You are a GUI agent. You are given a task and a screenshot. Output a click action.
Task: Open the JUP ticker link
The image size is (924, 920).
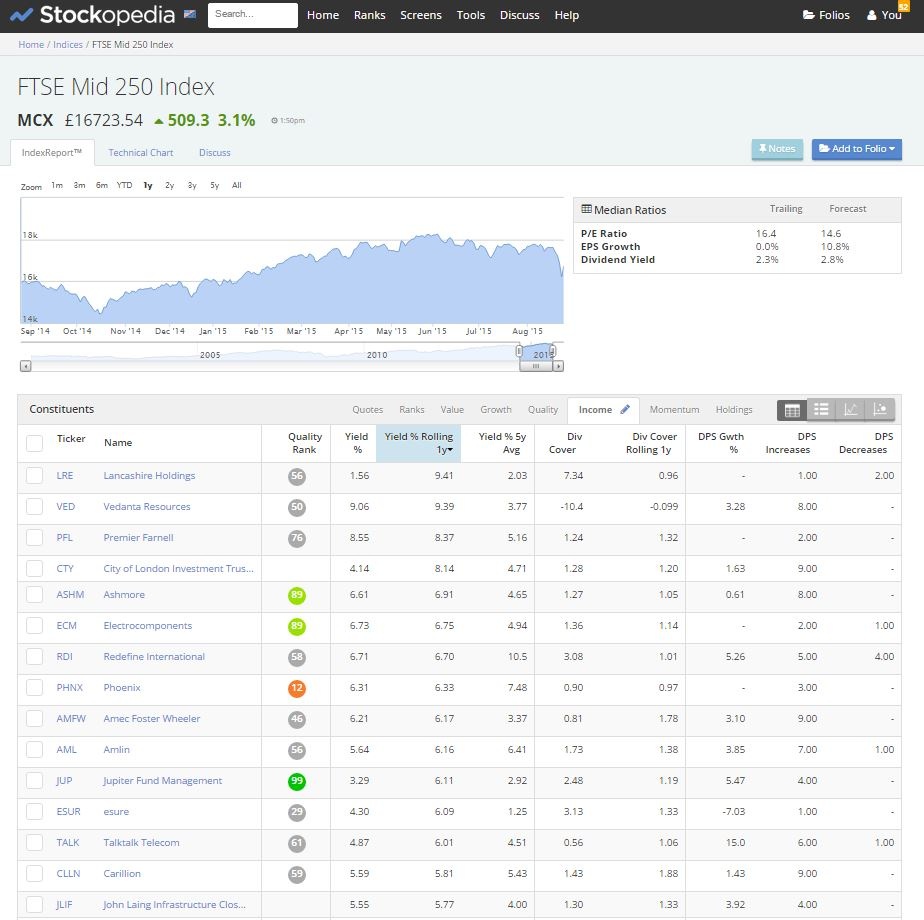point(64,781)
